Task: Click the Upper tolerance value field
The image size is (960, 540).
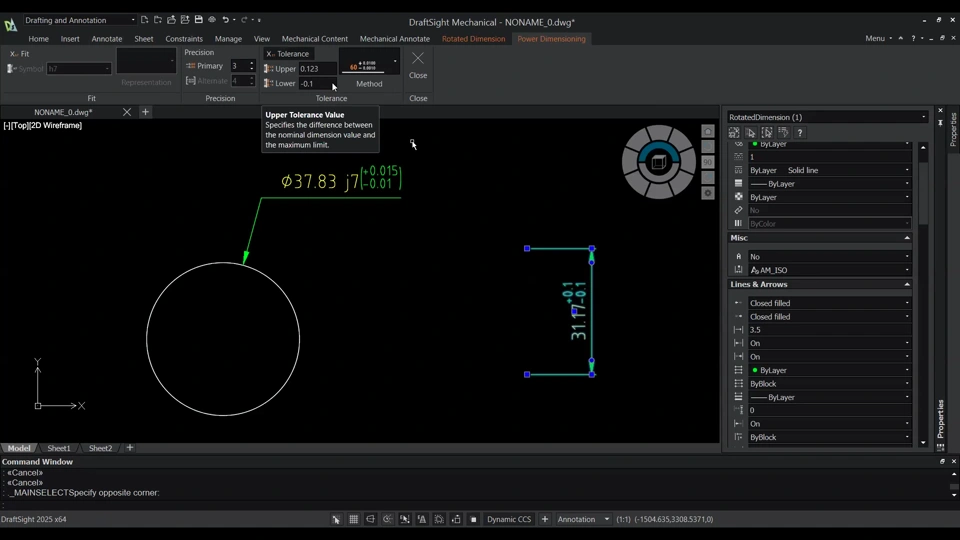Action: pyautogui.click(x=316, y=69)
